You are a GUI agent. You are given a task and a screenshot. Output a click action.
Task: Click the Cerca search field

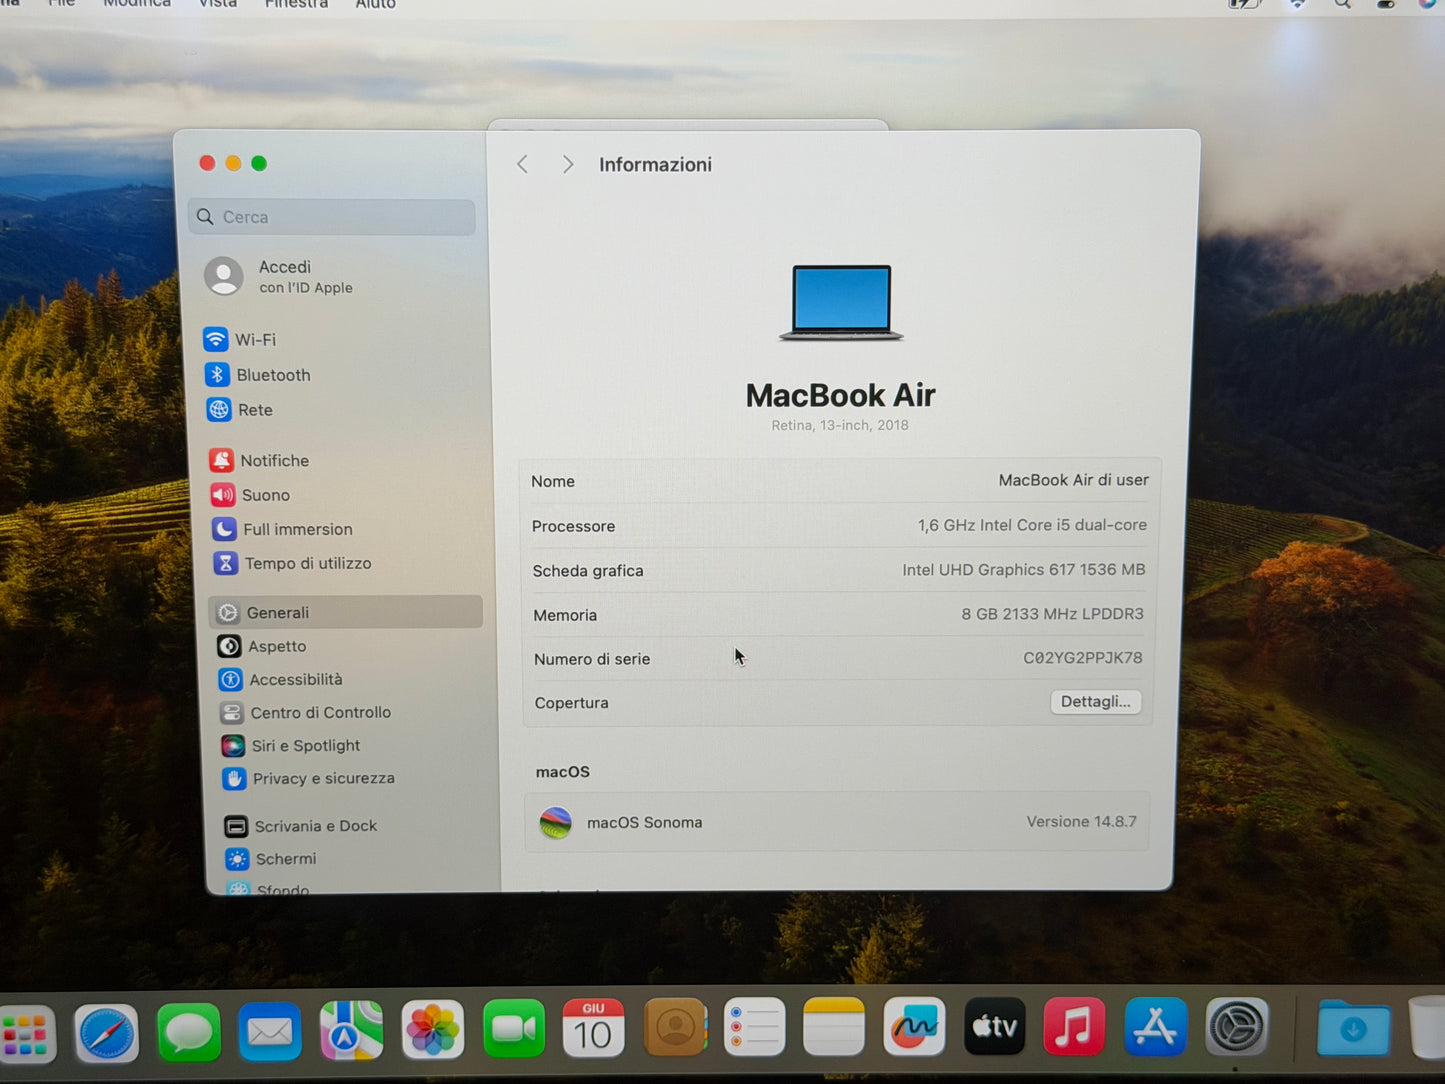click(x=332, y=217)
